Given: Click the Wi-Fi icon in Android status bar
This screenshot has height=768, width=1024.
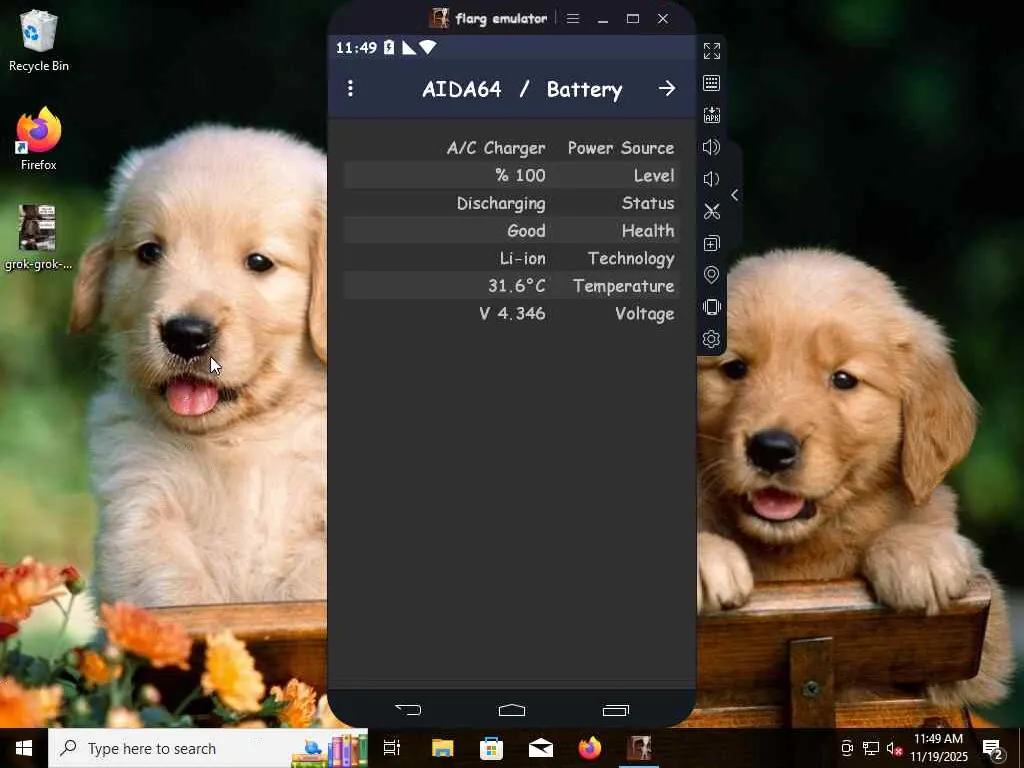Looking at the screenshot, I should (x=428, y=47).
